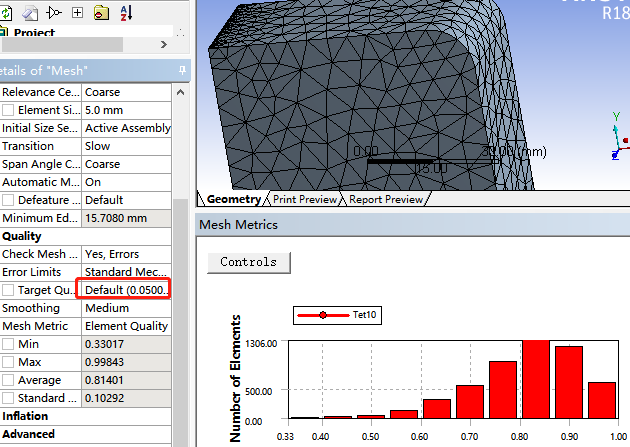Image resolution: width=630 pixels, height=447 pixels.
Task: Open the Smoothing Medium dropdown field
Action: (x=127, y=308)
